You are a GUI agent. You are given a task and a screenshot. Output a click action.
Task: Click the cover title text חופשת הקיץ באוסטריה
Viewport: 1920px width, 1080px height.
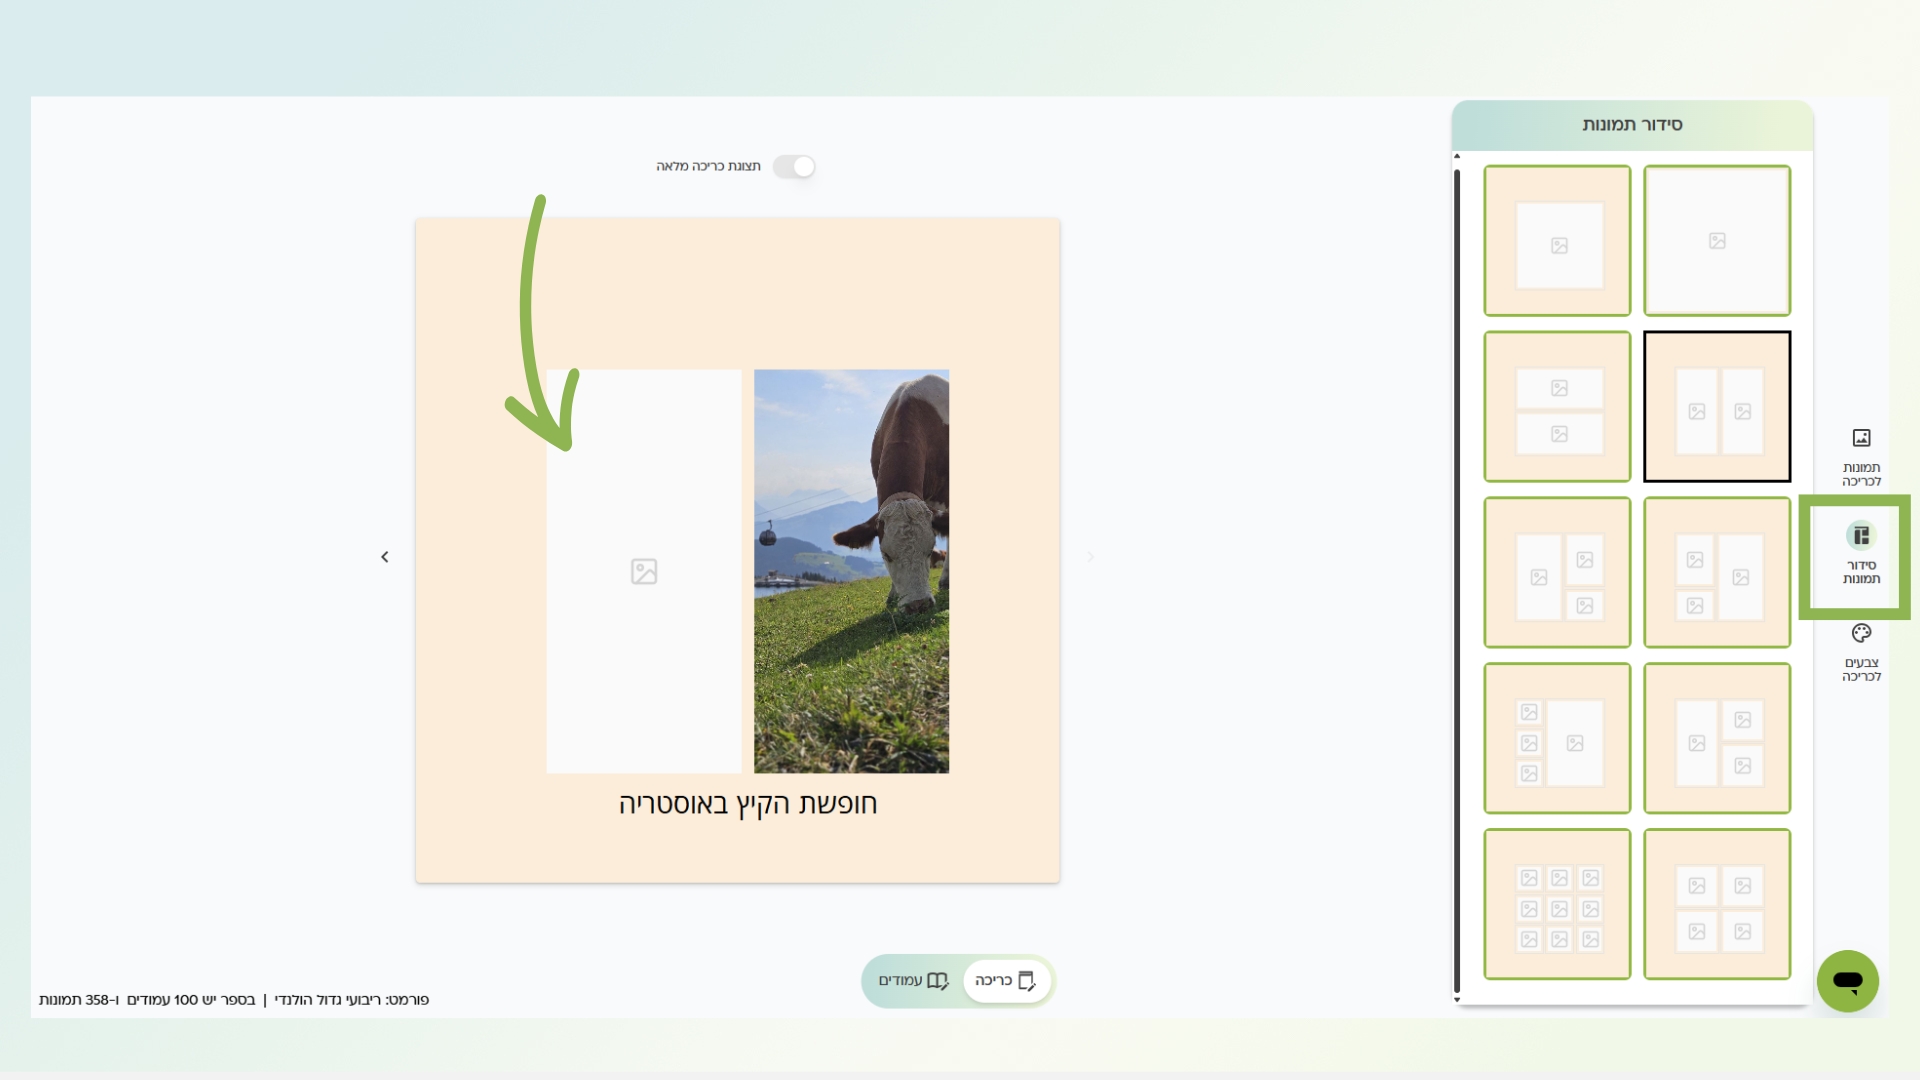click(x=747, y=804)
